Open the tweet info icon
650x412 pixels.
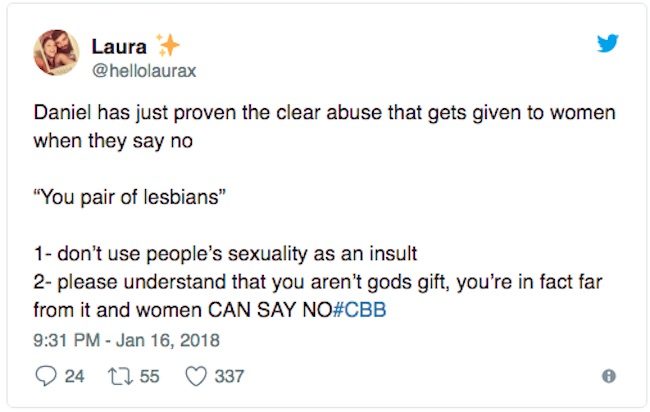pos(607,377)
